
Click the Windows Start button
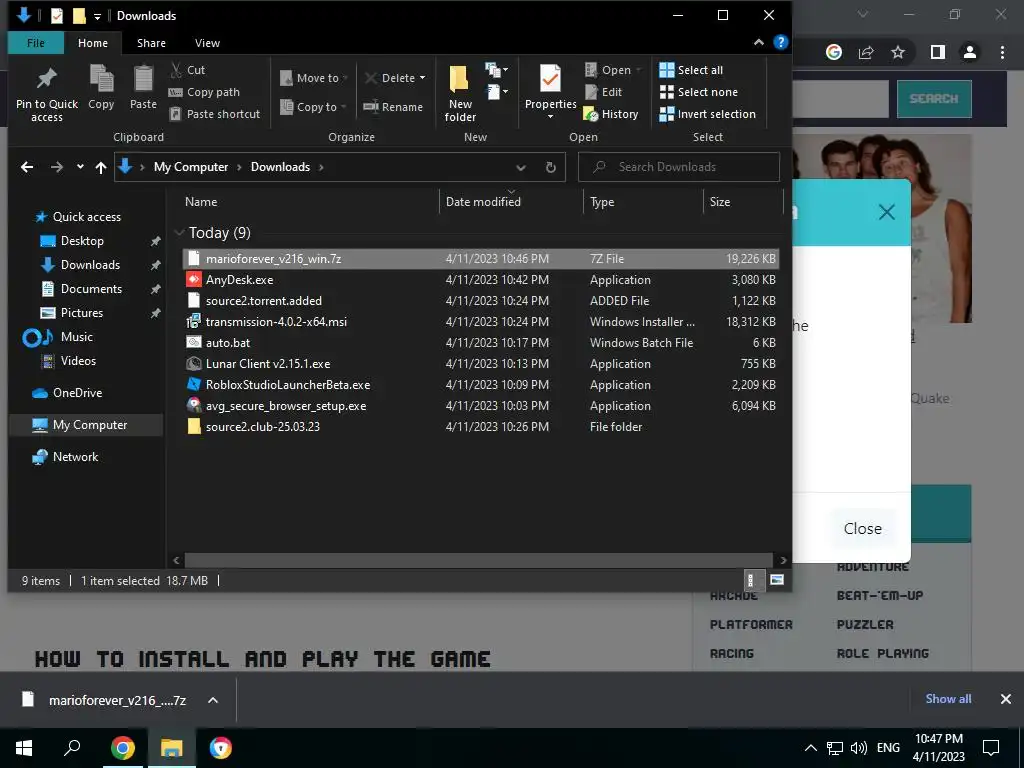(x=24, y=748)
